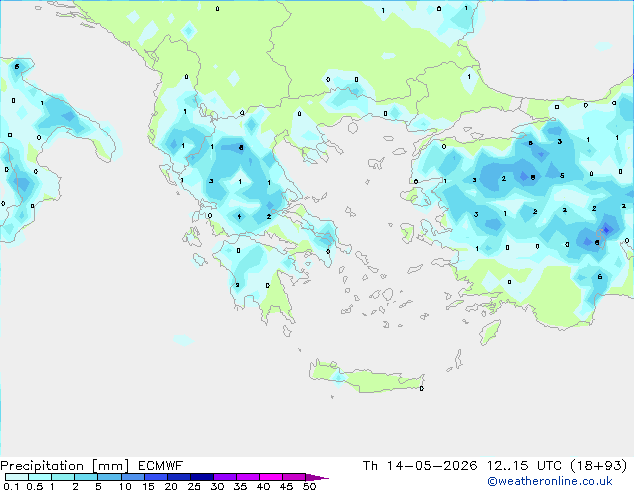Open the weatheronline.co.uk copyright link

coord(550,481)
